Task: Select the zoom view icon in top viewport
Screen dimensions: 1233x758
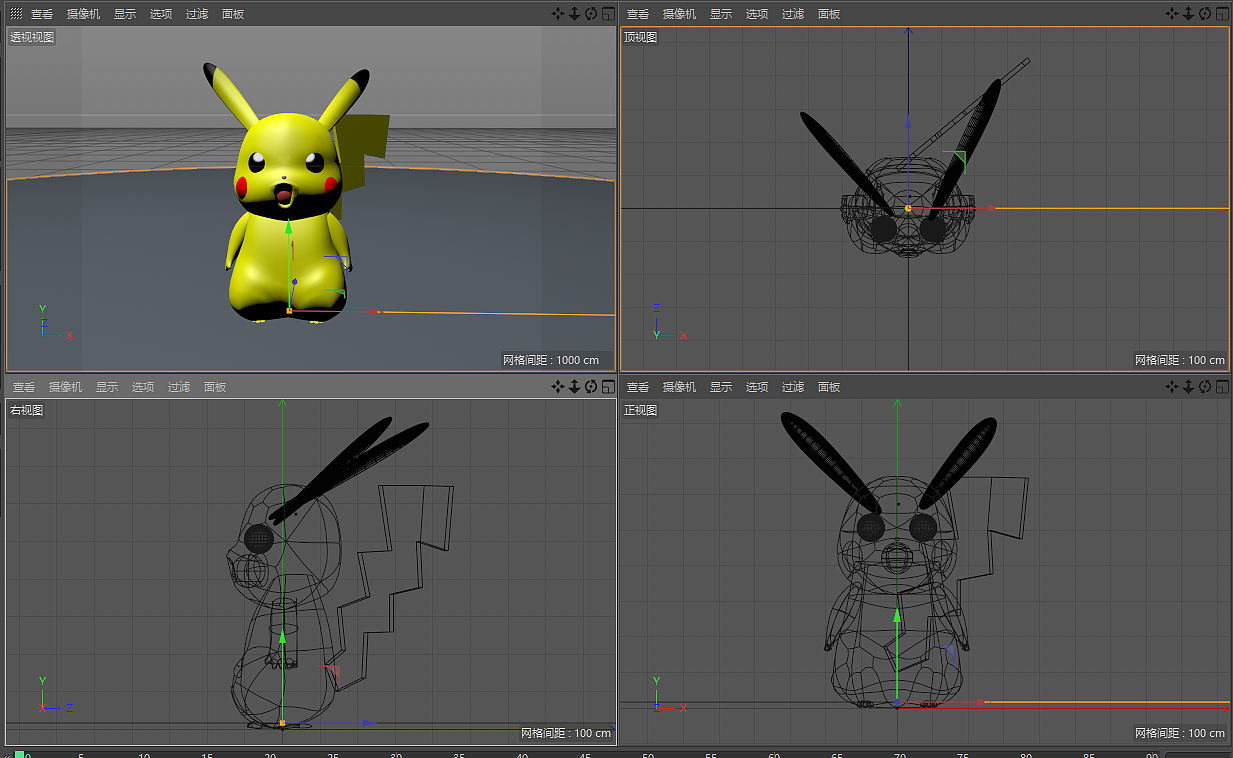Action: click(1187, 13)
